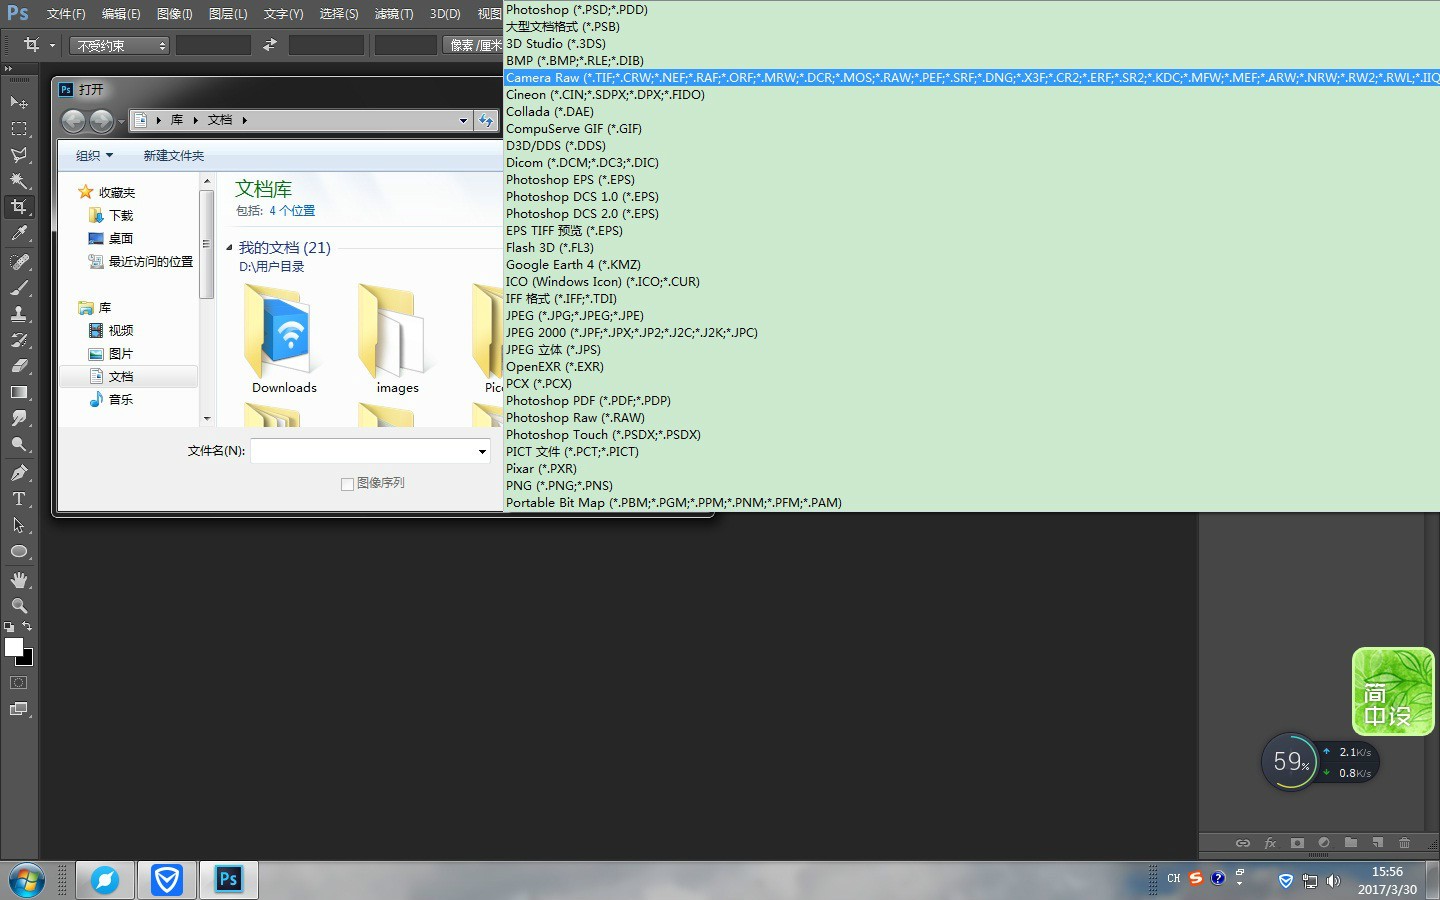Viewport: 1440px width, 900px height.
Task: Select the Magic Wand tool
Action: (x=19, y=181)
